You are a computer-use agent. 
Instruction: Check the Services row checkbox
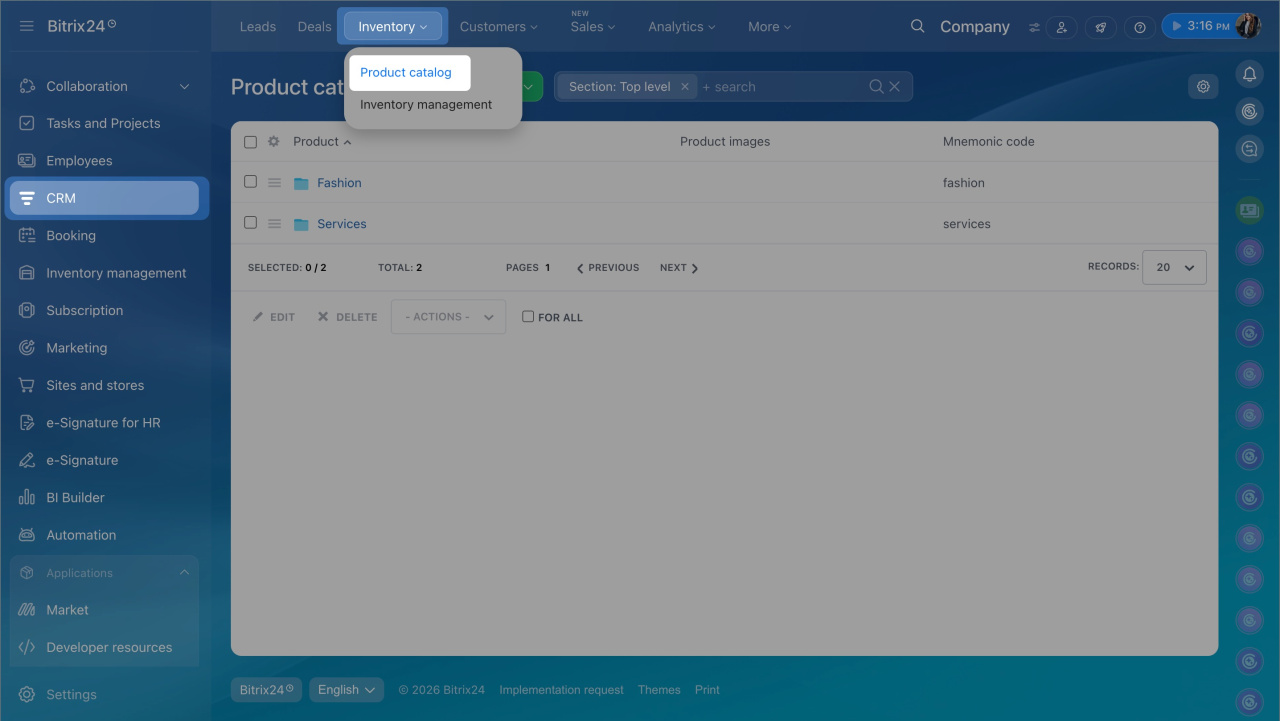coord(251,223)
